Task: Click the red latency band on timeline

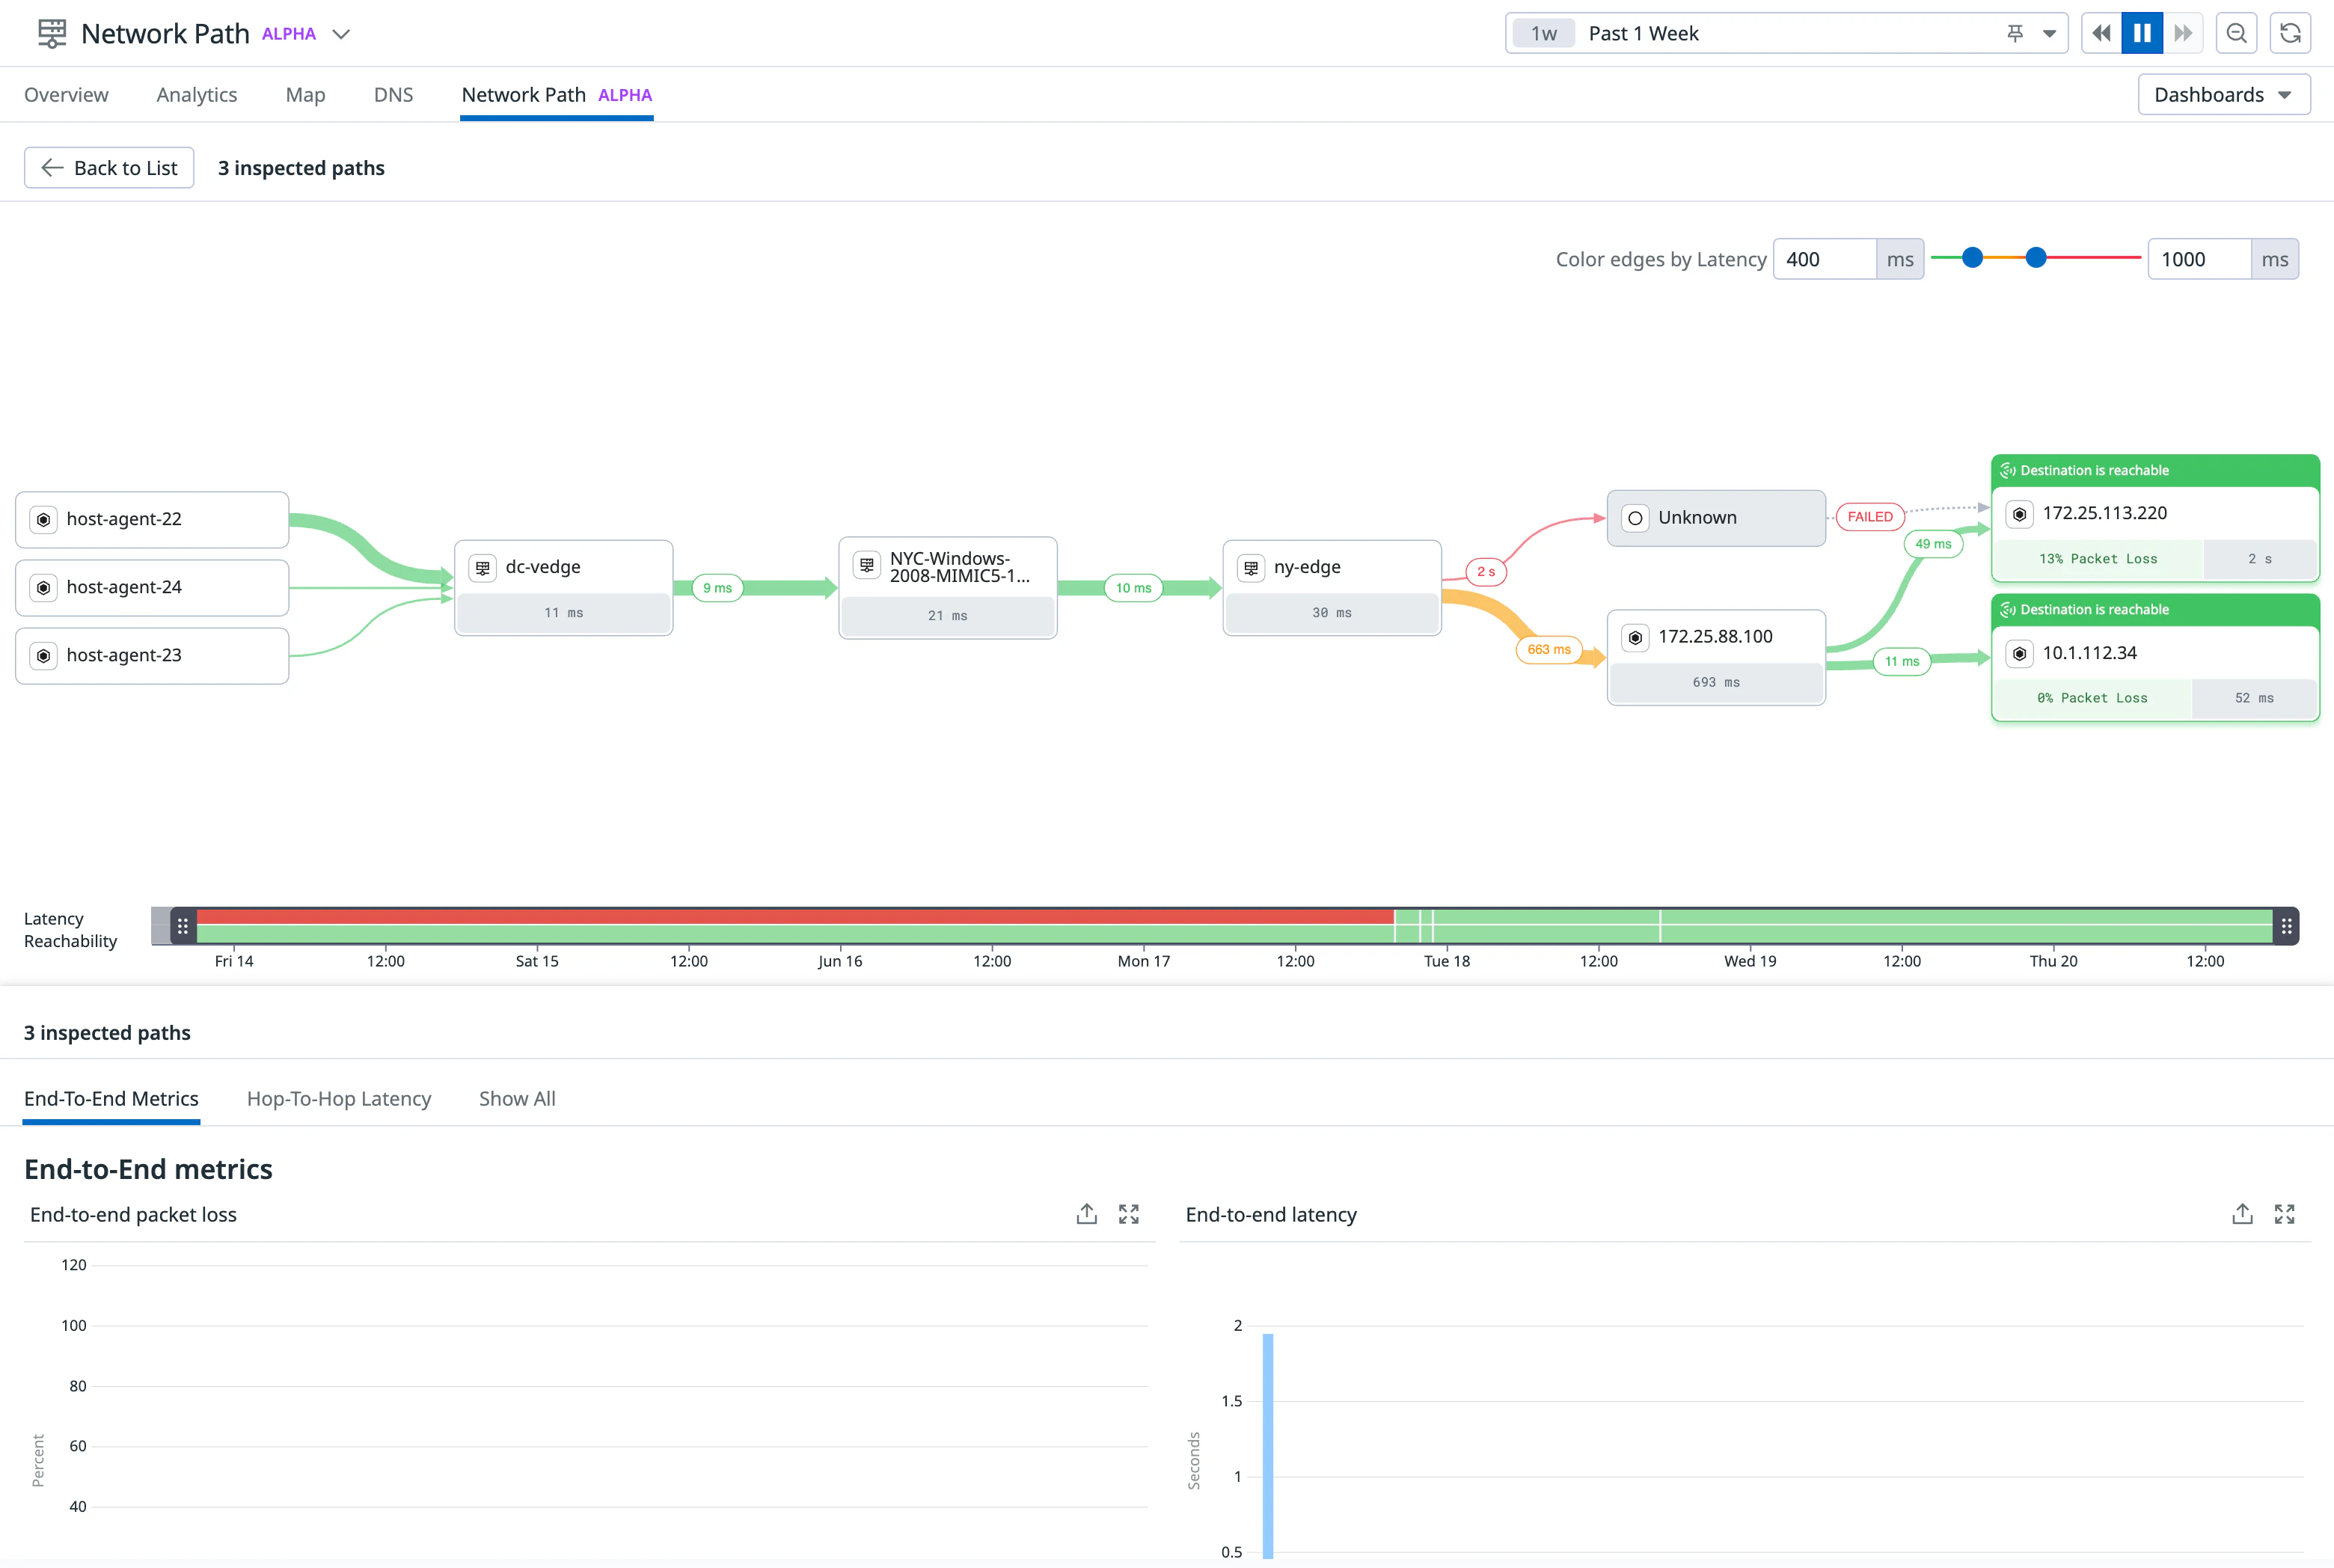Action: [x=795, y=916]
